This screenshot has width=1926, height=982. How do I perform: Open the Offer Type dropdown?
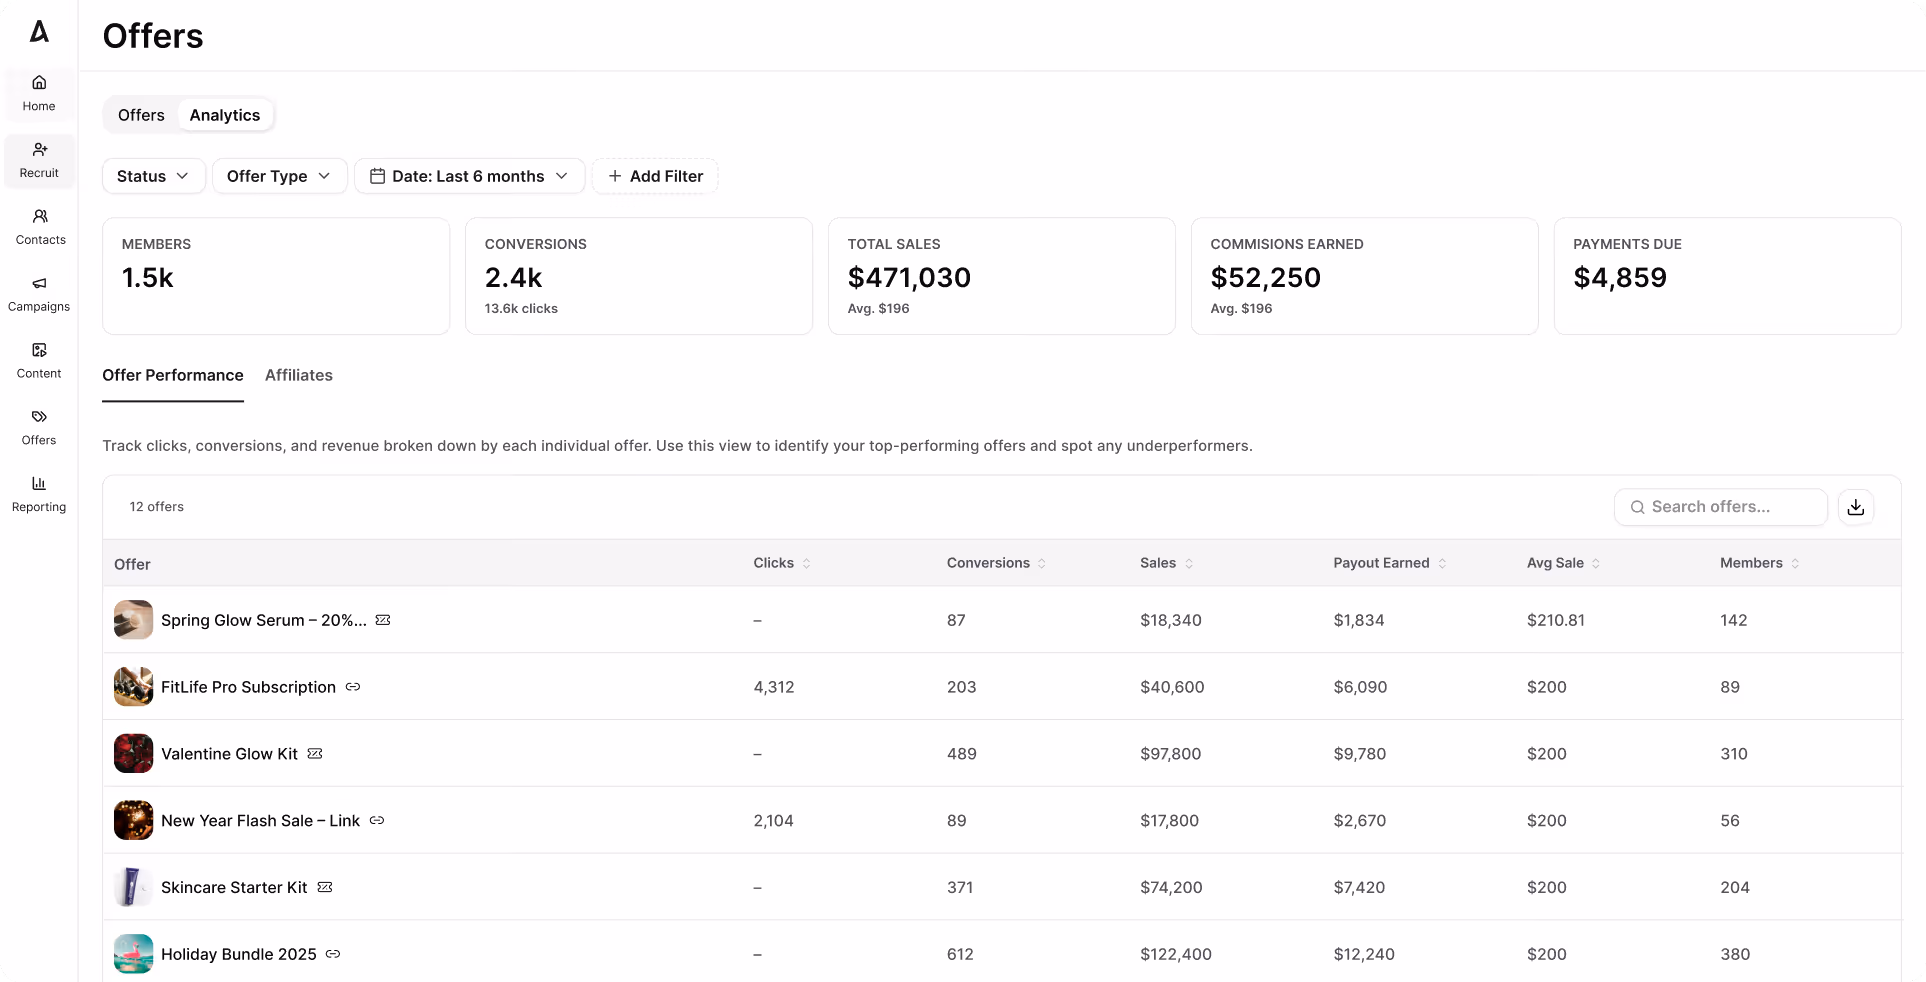tap(279, 176)
